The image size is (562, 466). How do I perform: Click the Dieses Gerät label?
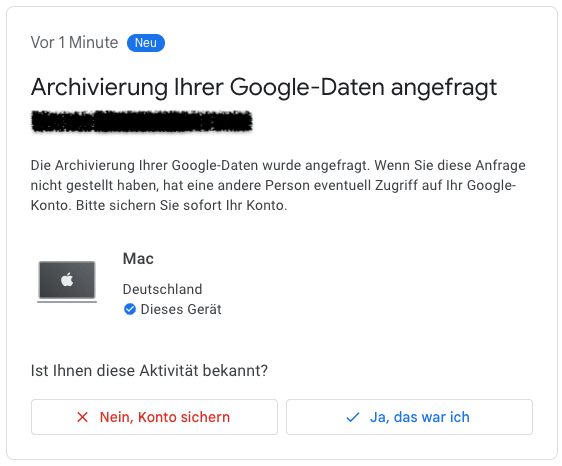(181, 309)
